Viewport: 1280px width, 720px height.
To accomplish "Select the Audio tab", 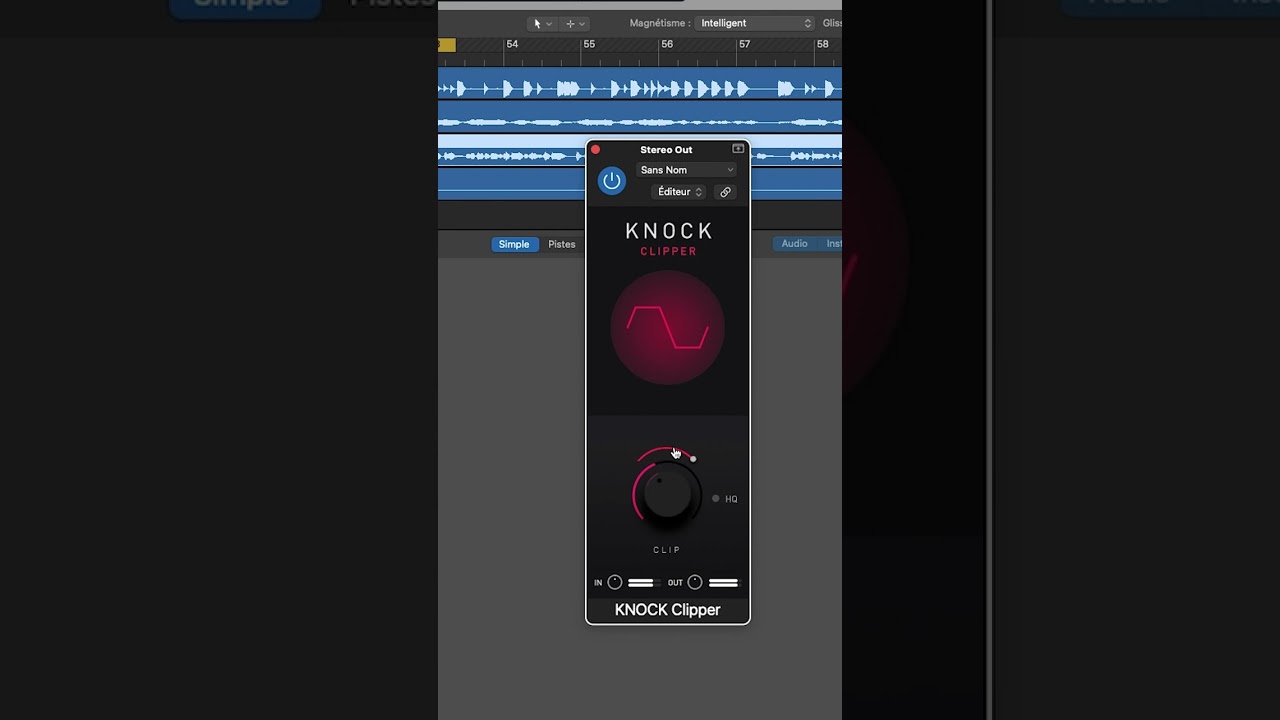I will pyautogui.click(x=795, y=244).
